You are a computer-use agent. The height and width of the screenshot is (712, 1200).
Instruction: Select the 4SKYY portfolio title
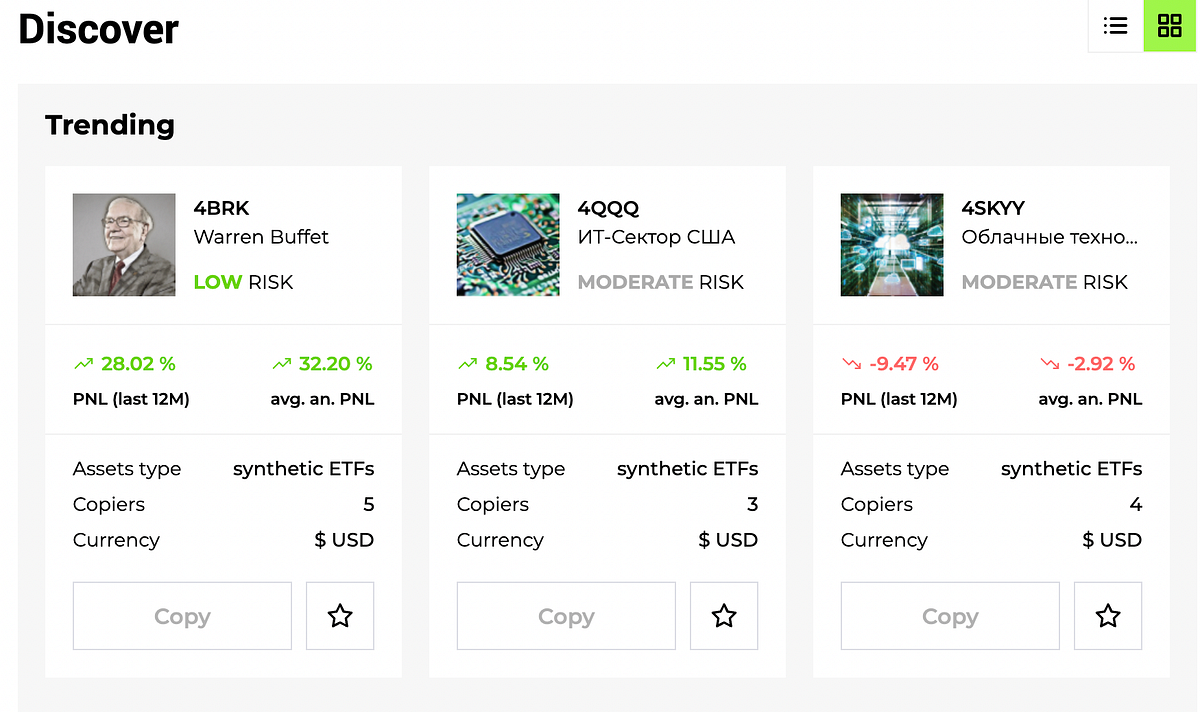click(992, 208)
